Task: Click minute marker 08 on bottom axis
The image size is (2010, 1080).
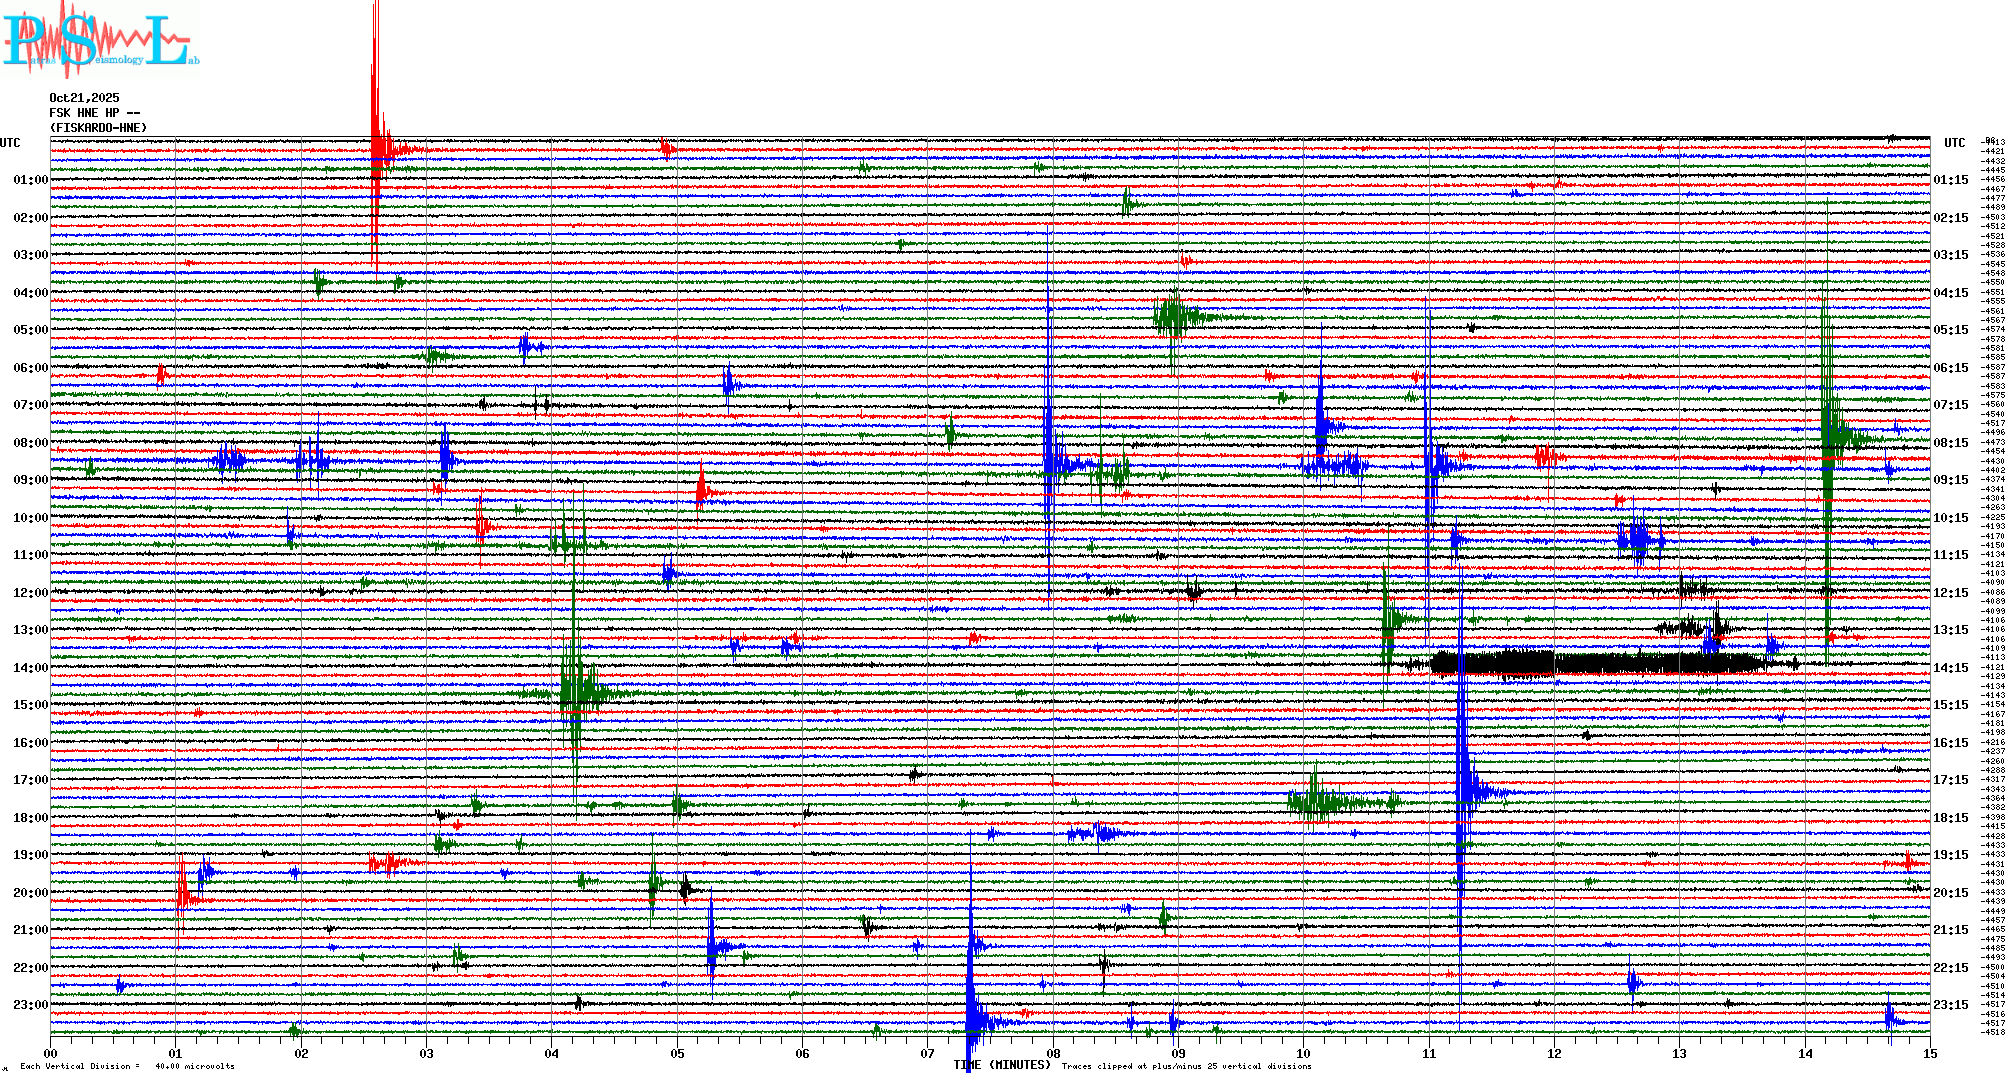Action: [1053, 1054]
